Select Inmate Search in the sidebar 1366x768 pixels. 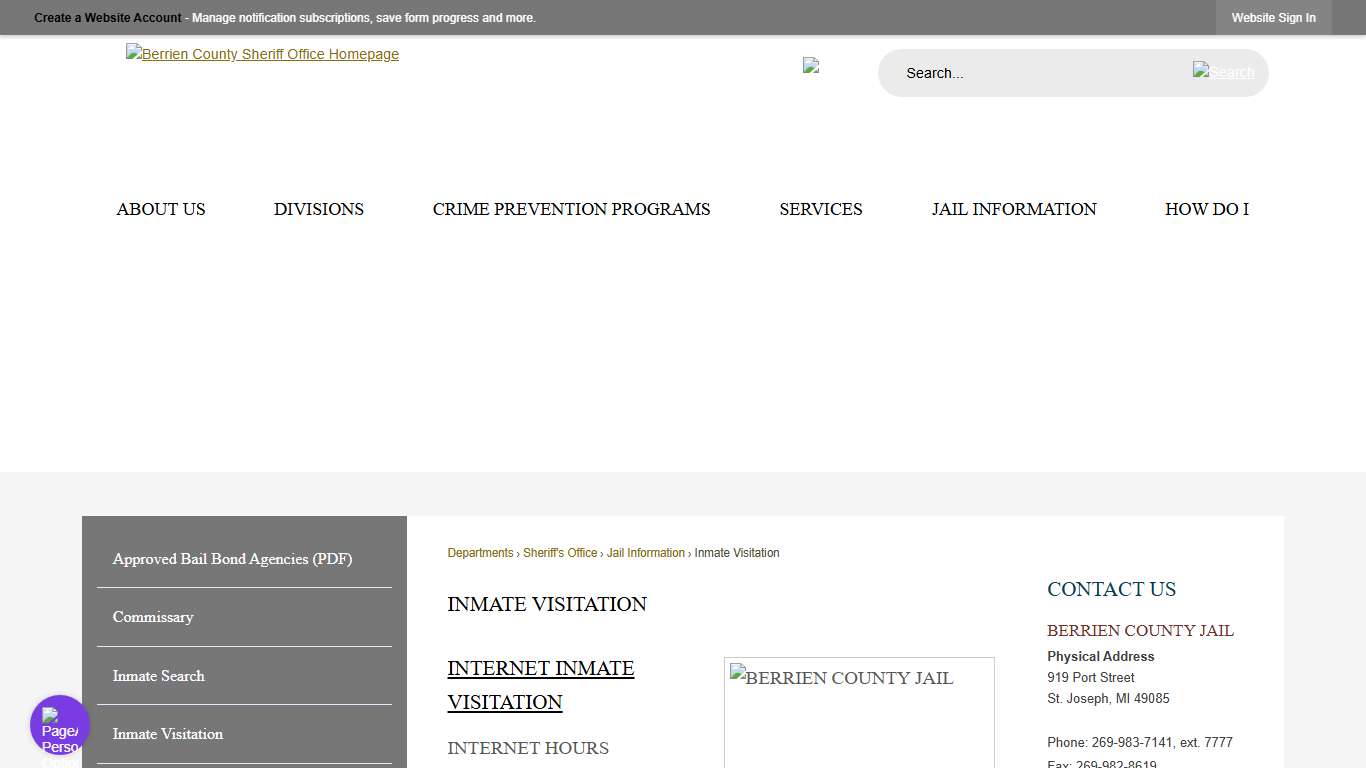tap(158, 676)
